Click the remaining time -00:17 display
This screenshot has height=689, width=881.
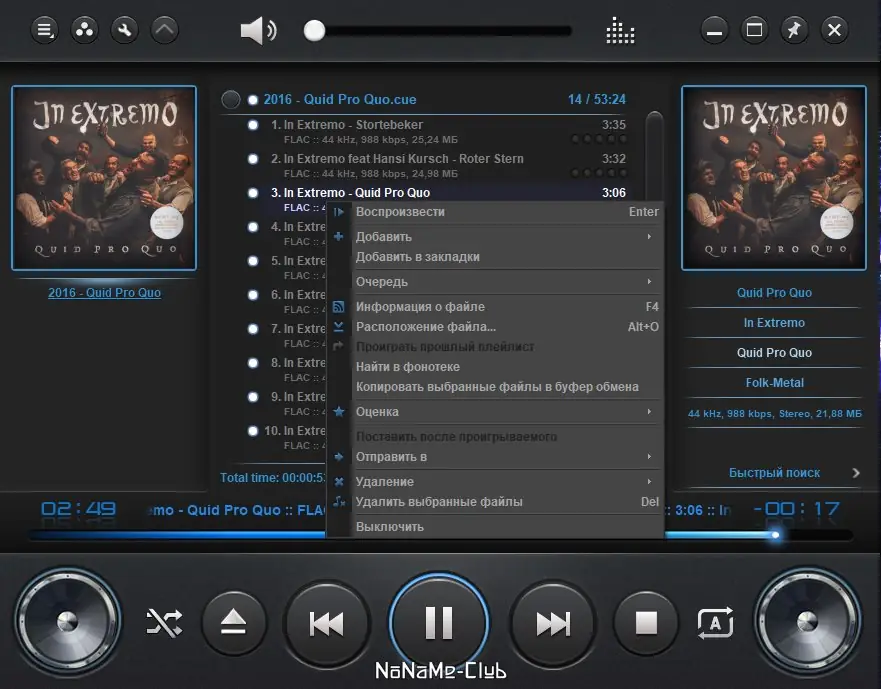796,509
